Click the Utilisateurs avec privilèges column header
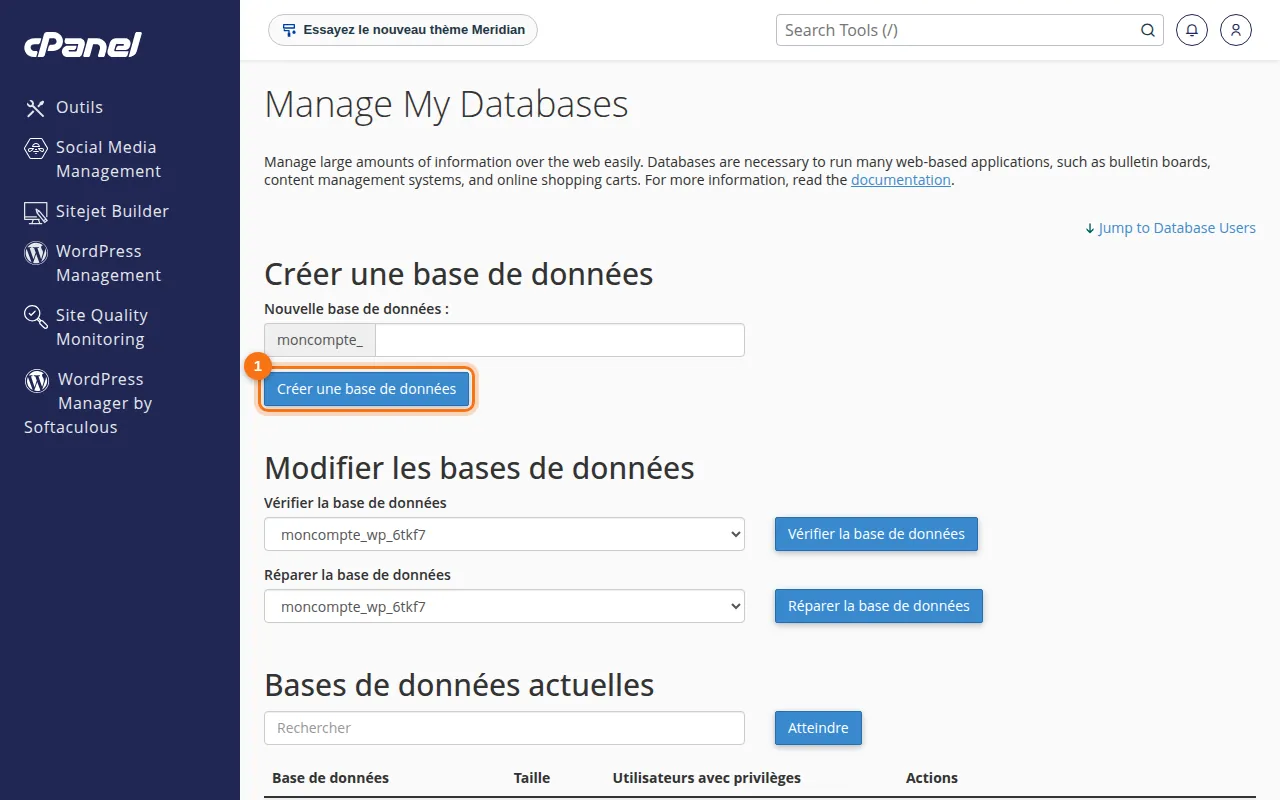 (x=707, y=778)
